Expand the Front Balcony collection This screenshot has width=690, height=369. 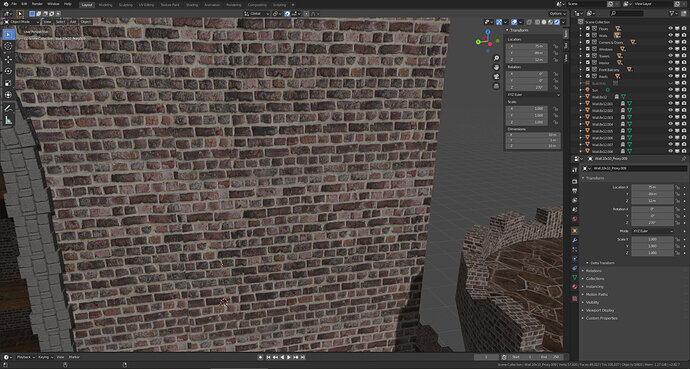click(x=581, y=69)
